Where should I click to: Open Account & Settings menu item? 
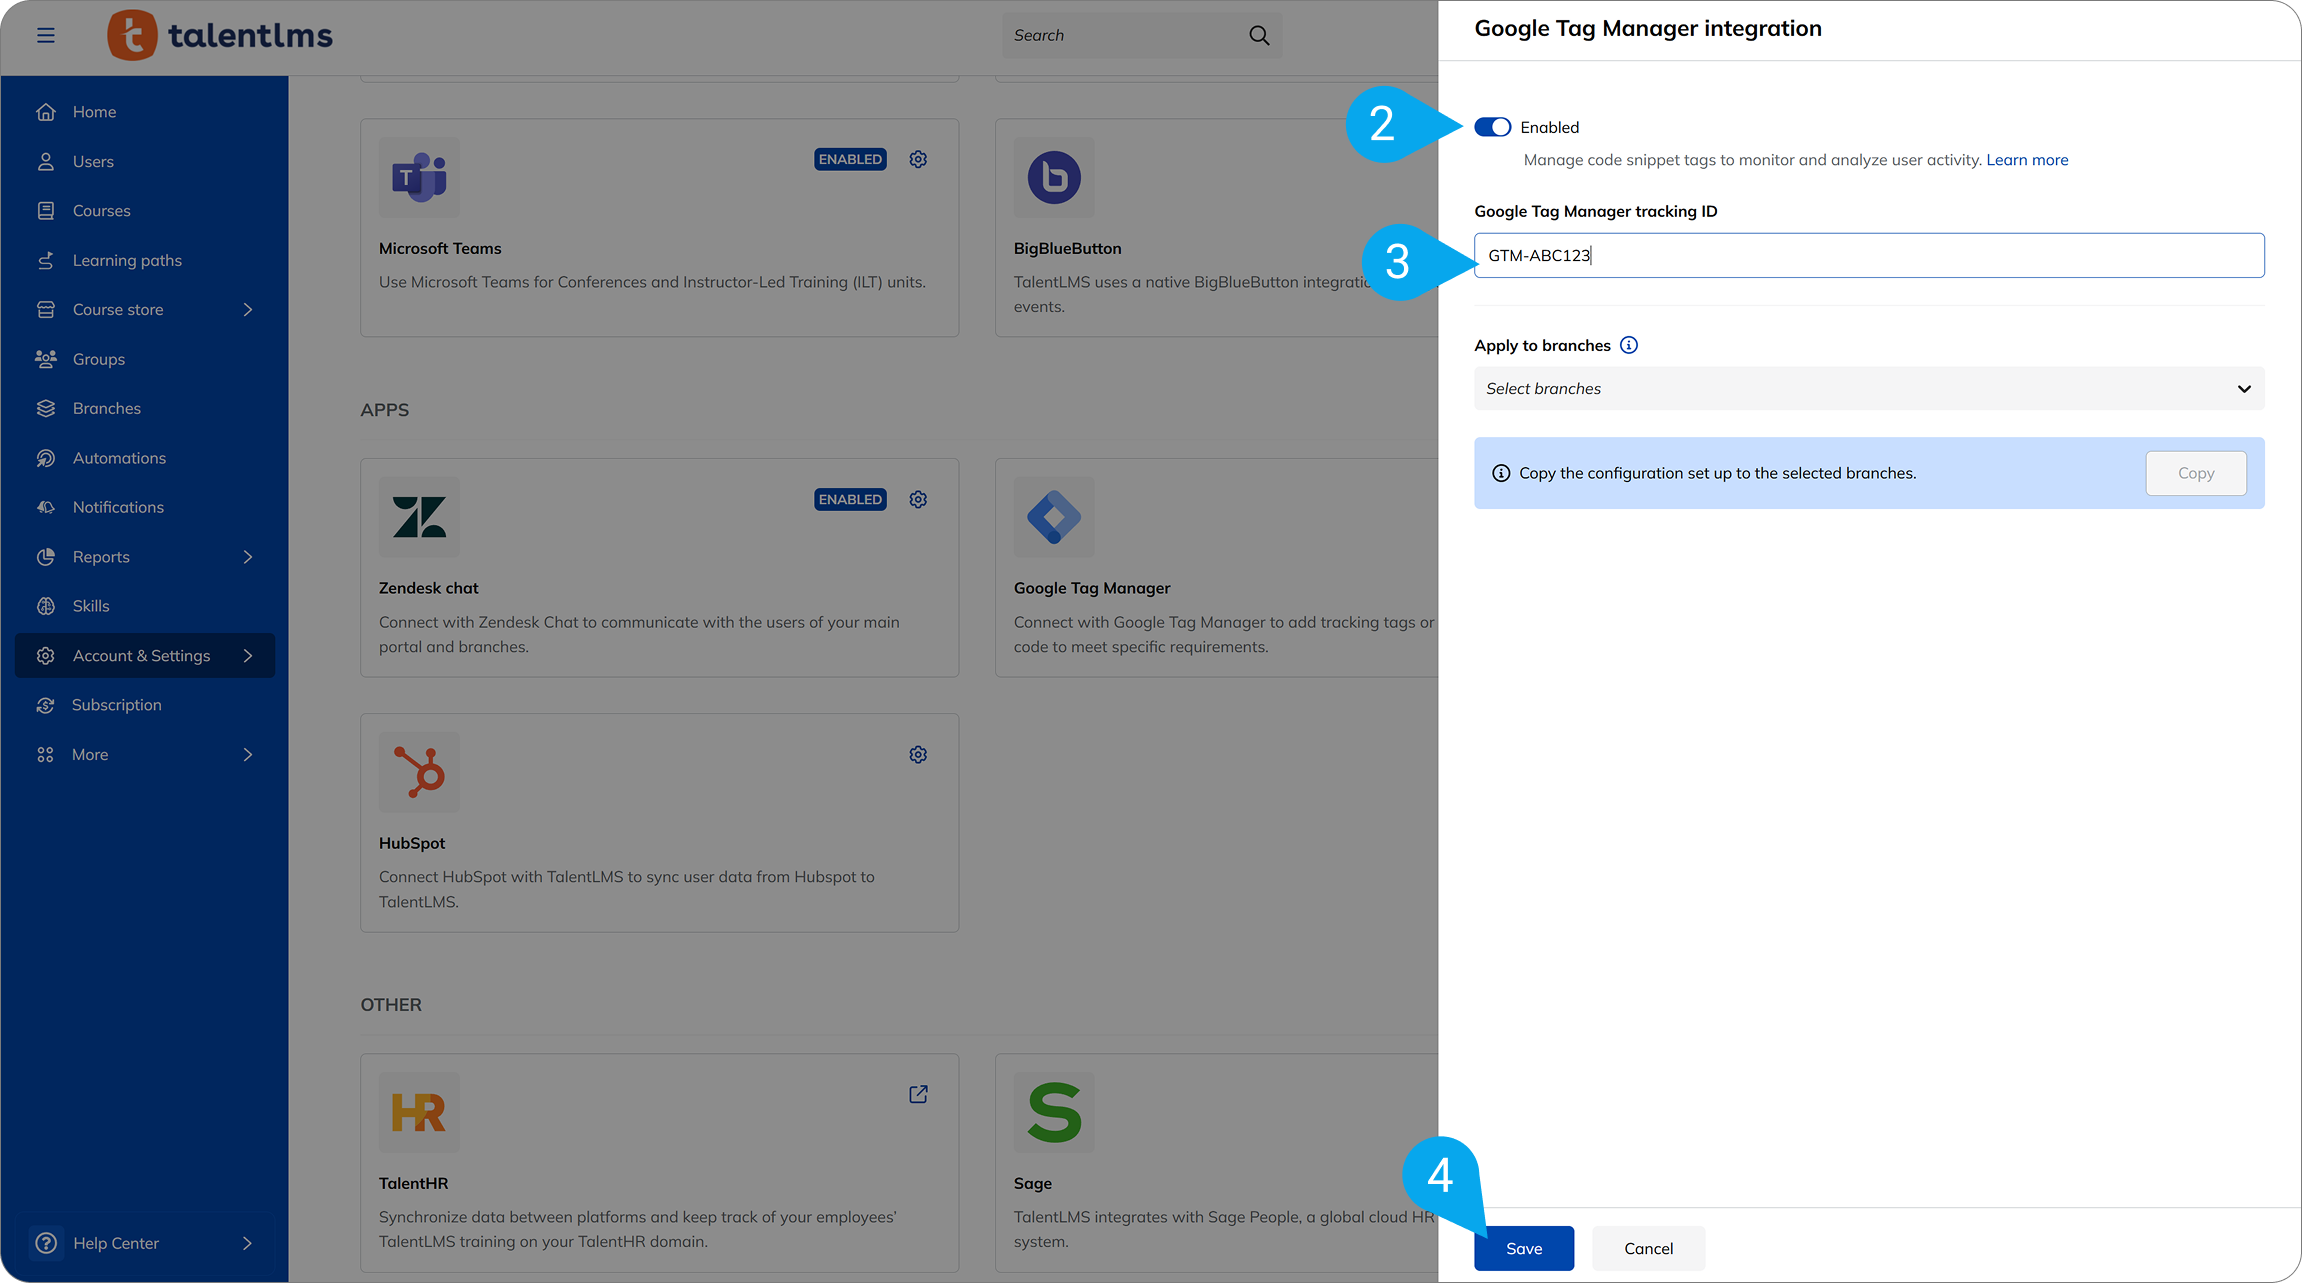pyautogui.click(x=142, y=656)
